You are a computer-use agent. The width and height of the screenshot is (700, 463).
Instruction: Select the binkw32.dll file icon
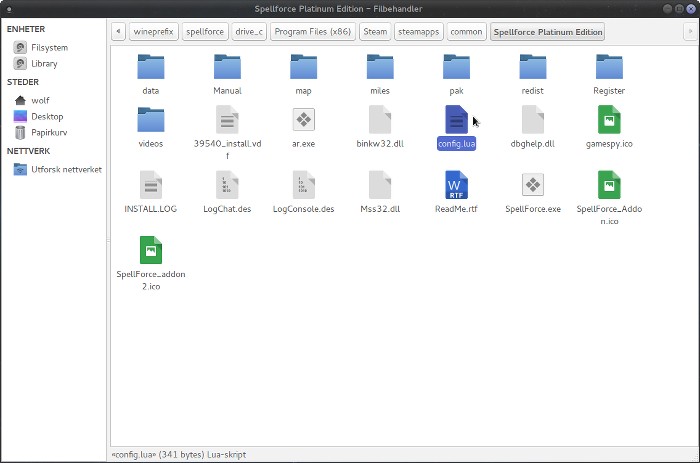380,120
